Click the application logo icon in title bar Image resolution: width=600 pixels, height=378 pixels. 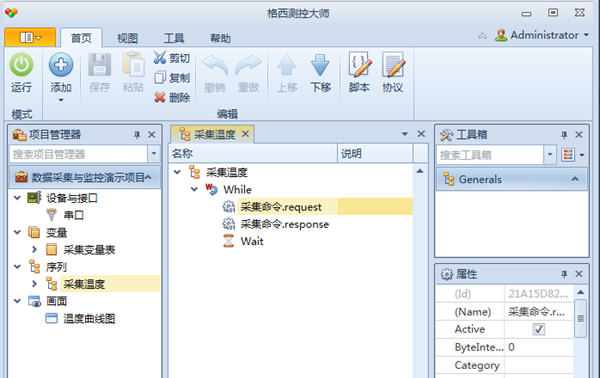click(x=11, y=13)
